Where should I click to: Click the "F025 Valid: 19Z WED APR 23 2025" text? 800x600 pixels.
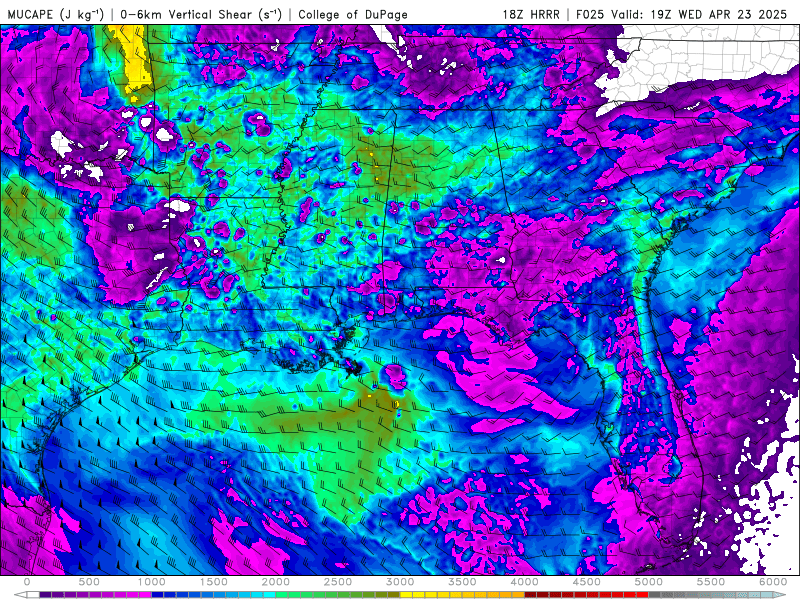681,14
